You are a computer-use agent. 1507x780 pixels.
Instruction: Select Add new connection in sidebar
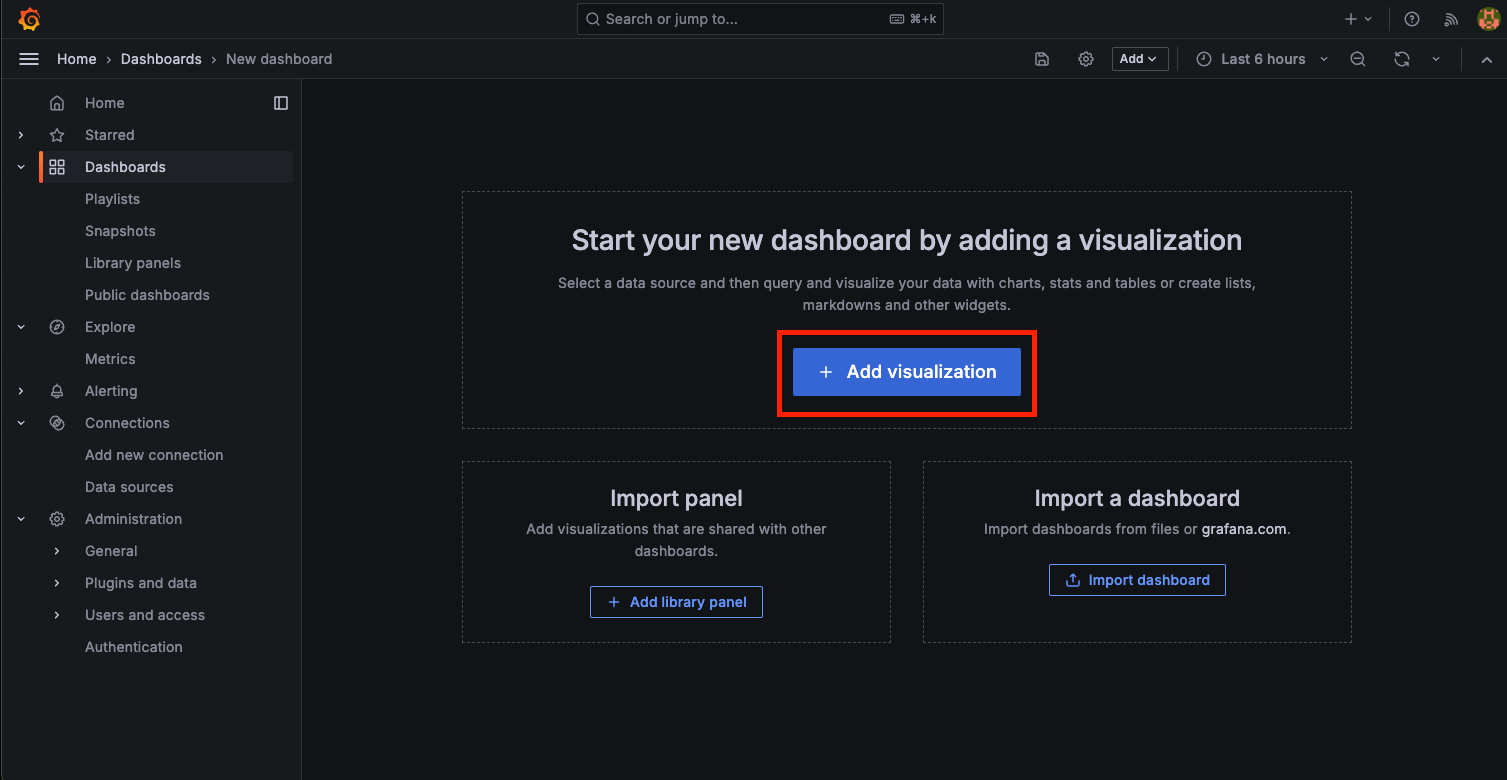(x=154, y=455)
